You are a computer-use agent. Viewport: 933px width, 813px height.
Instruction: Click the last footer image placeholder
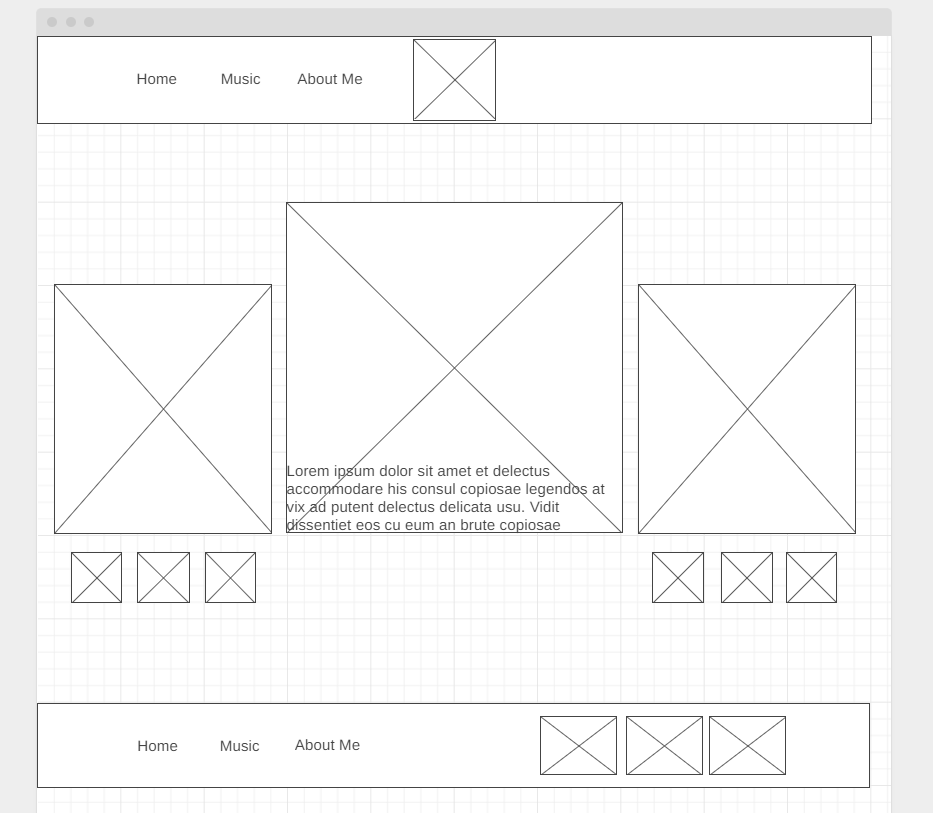coord(747,745)
